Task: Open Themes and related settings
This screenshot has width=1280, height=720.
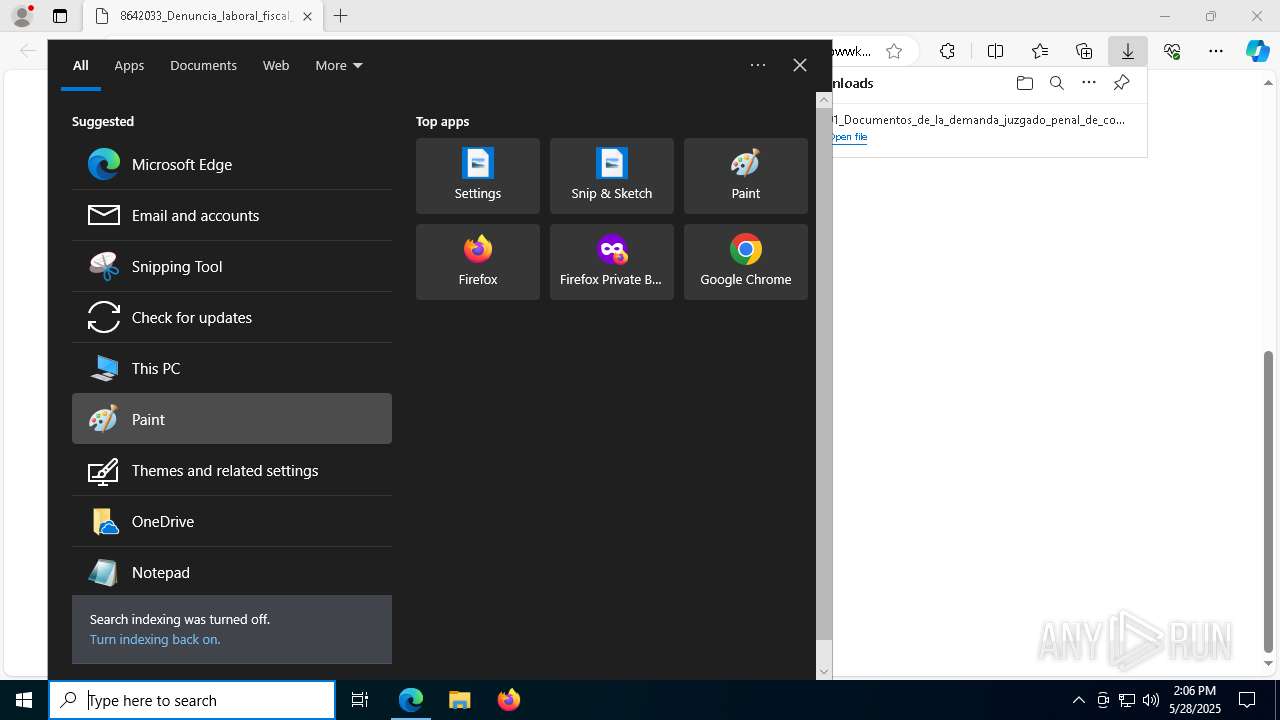Action: (232, 470)
